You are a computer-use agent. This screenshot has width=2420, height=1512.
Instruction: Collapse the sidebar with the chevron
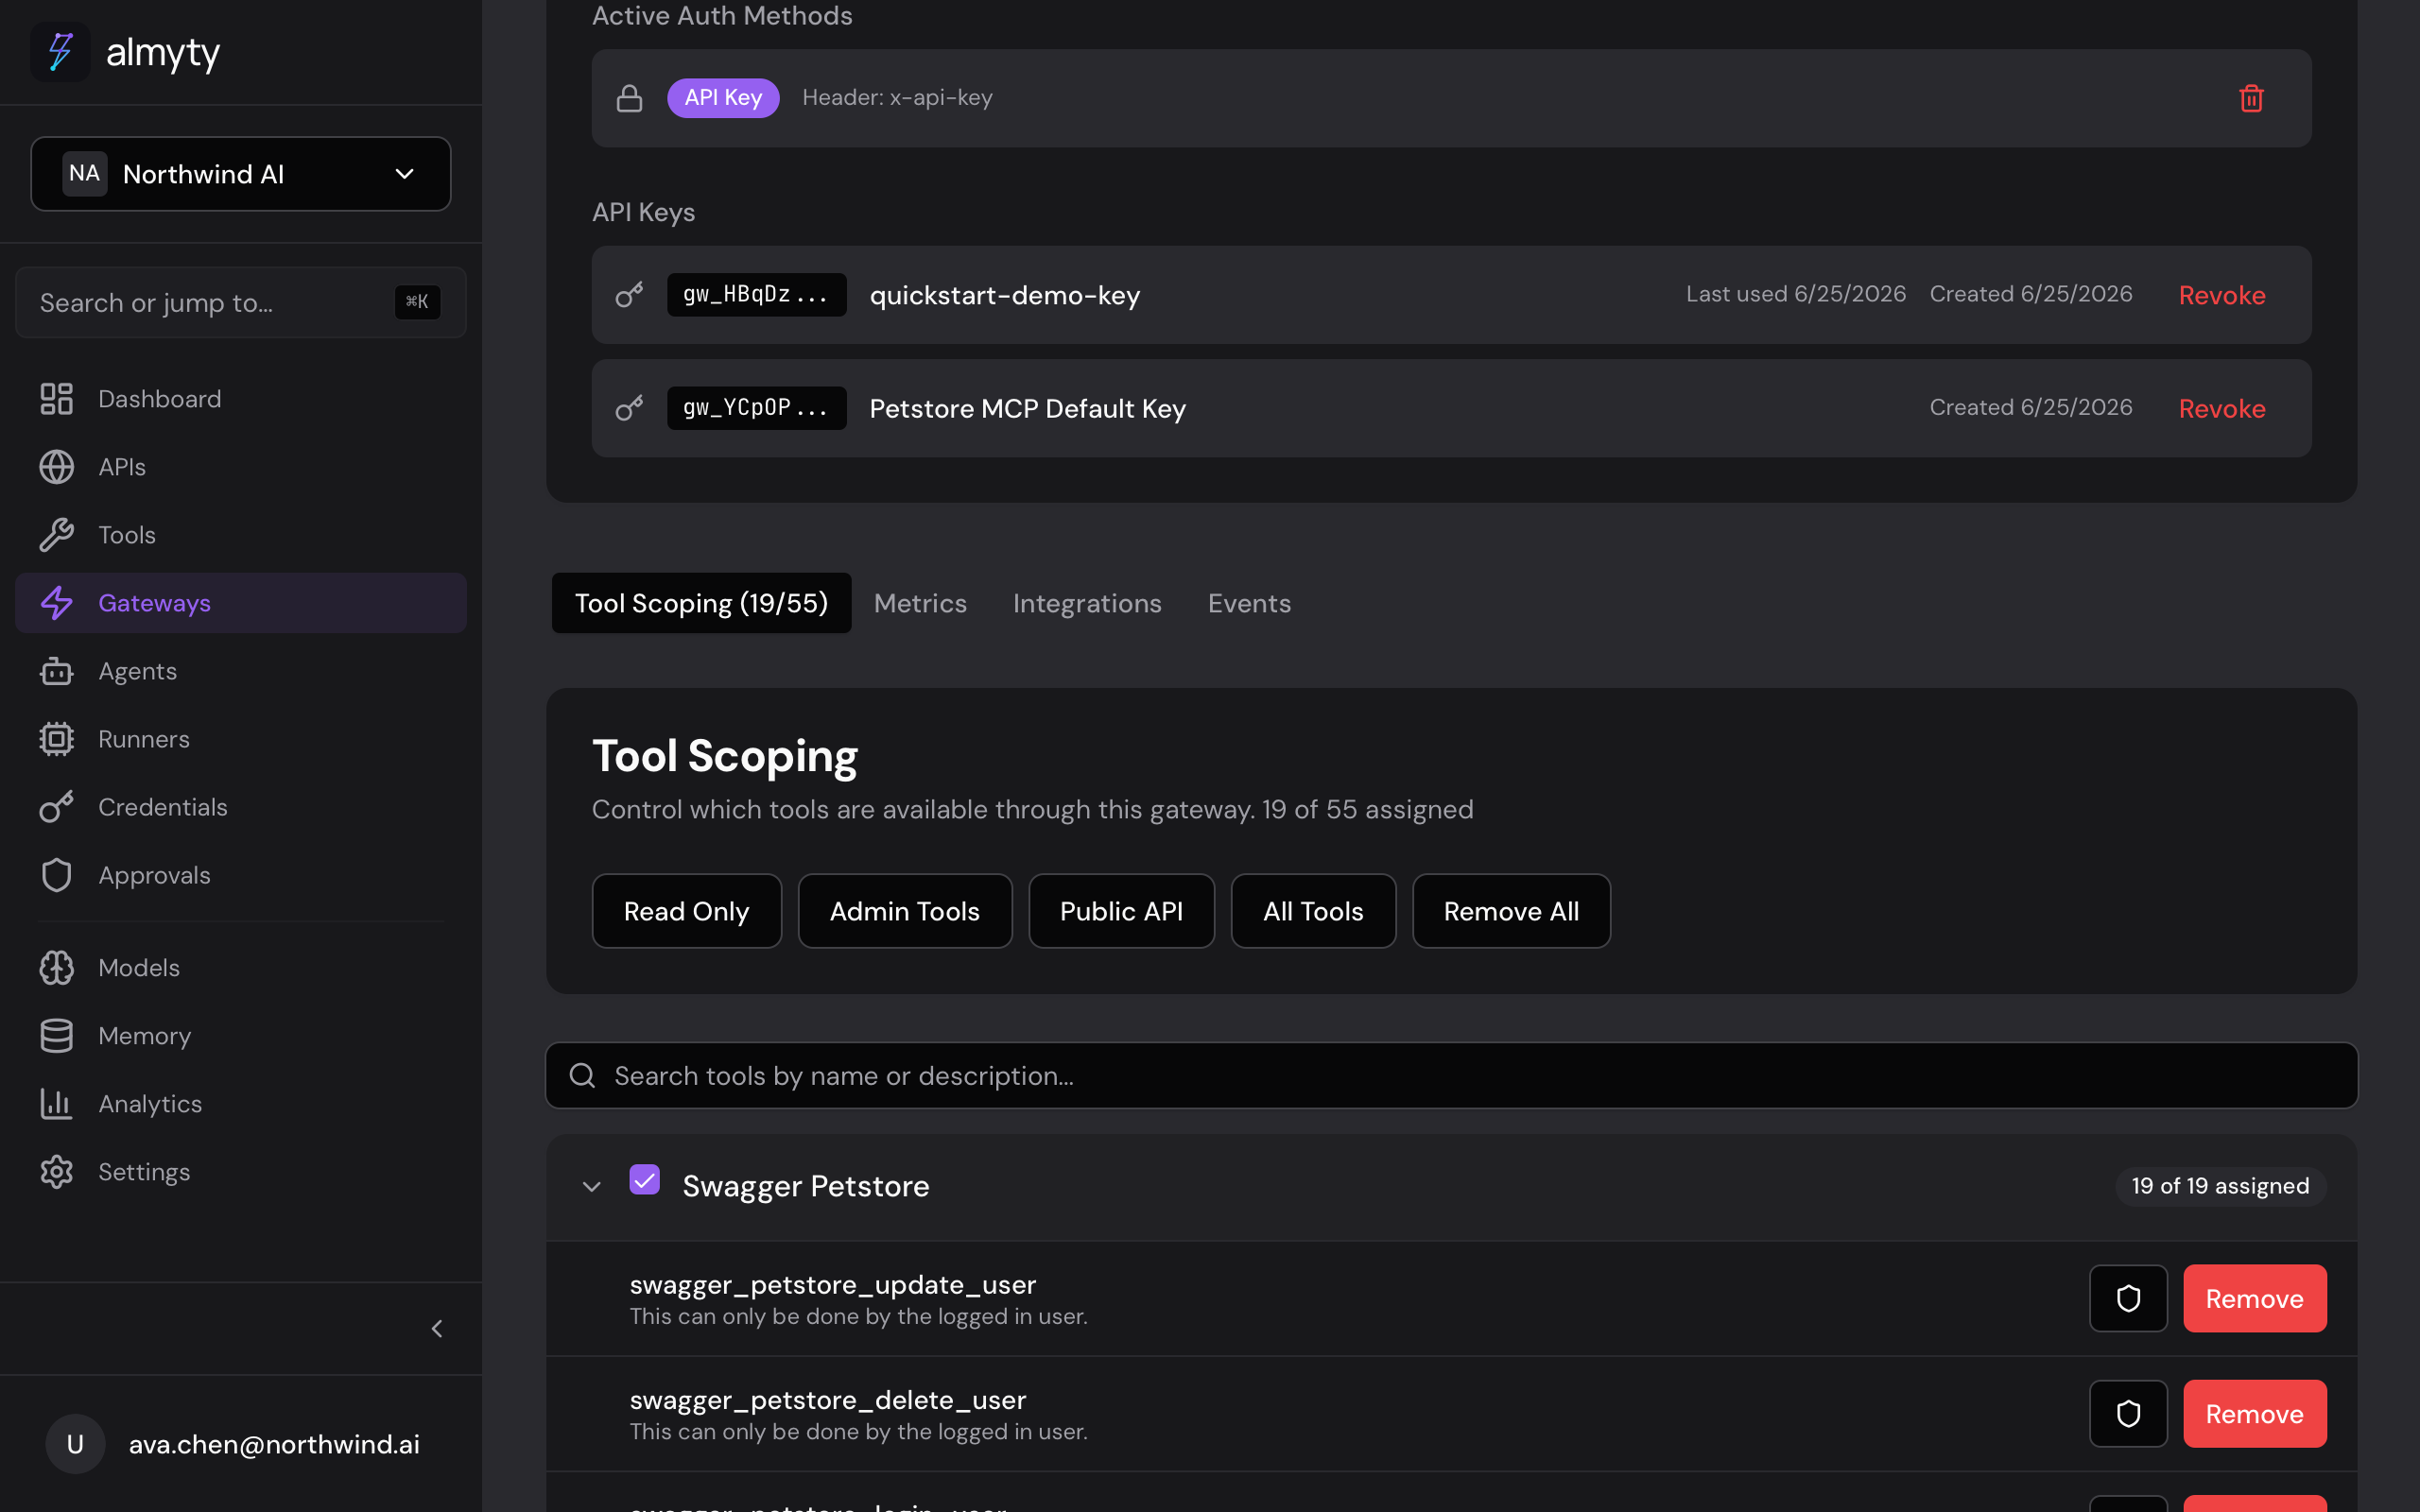[x=437, y=1329]
